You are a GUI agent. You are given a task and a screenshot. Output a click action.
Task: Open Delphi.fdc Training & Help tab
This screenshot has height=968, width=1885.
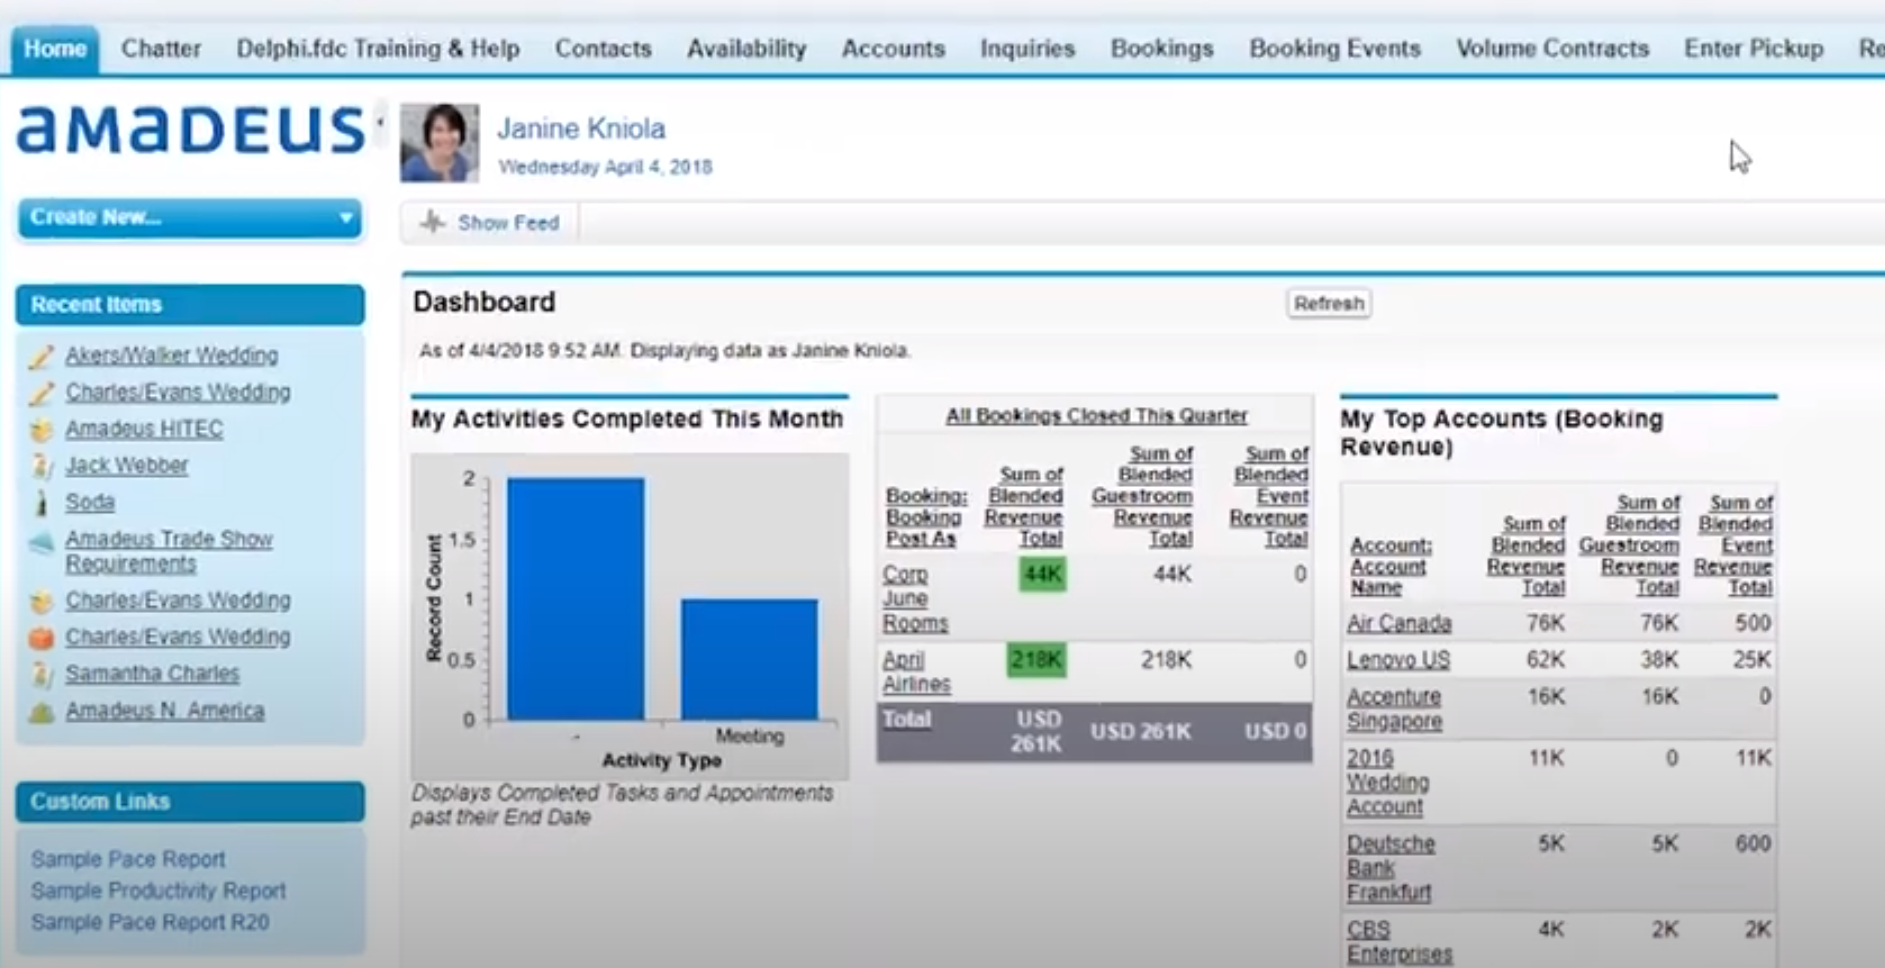(378, 48)
